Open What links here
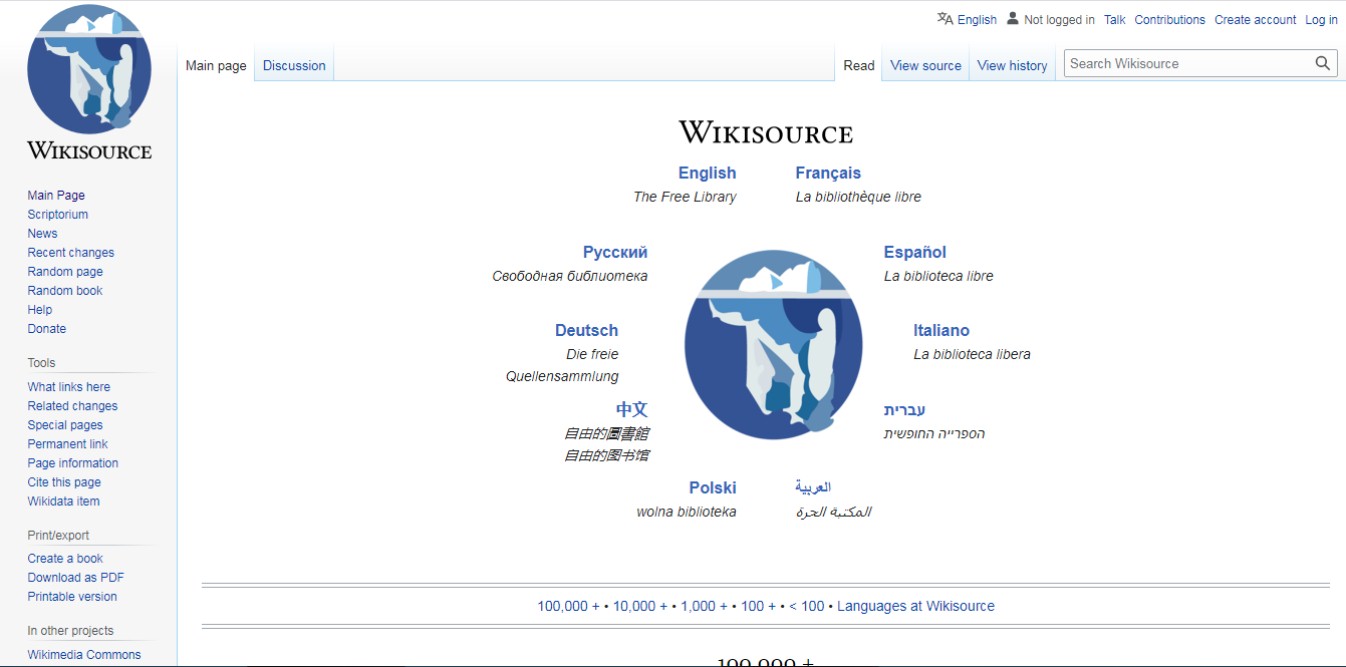 [x=69, y=387]
